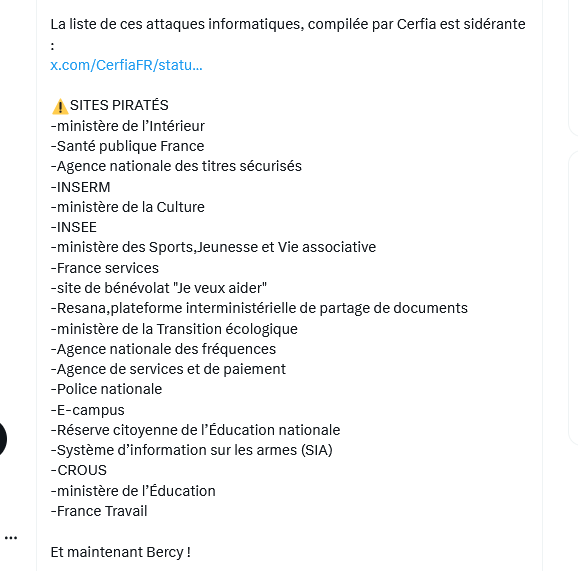Click the "Et maintenant Bercy !" sentence
The image size is (578, 571).
pos(121,552)
